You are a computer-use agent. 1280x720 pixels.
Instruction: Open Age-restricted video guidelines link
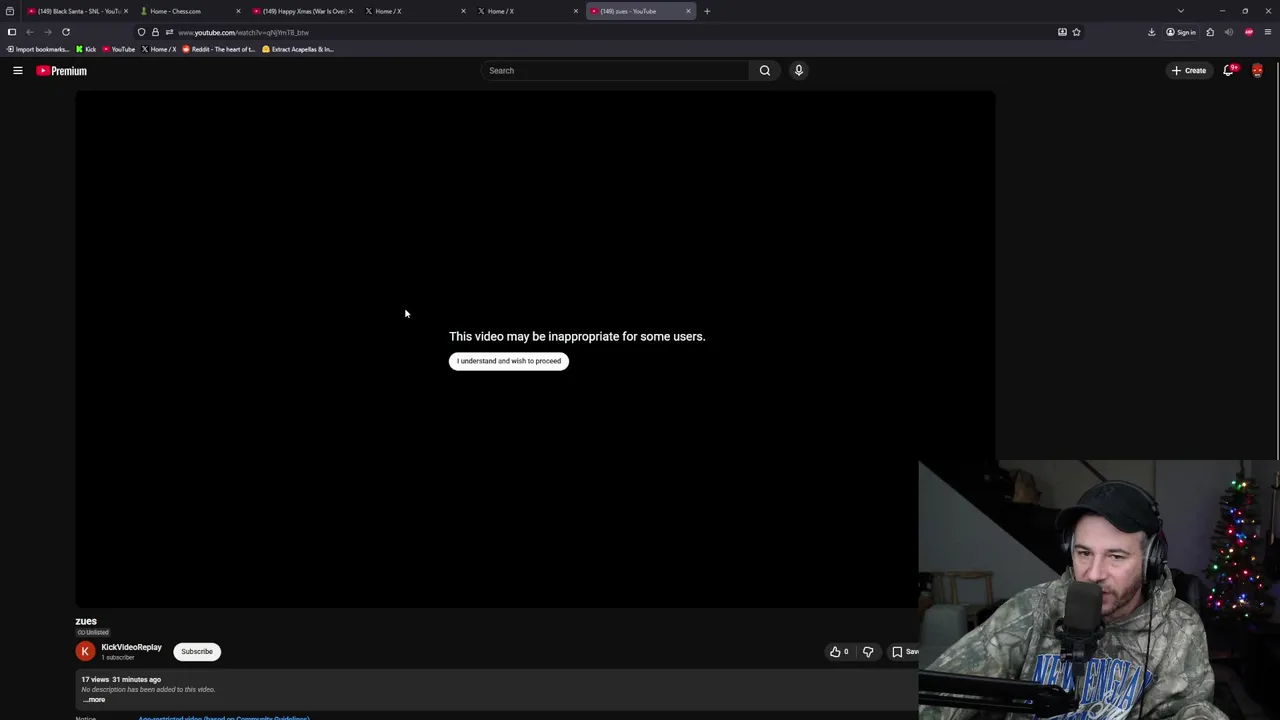(x=224, y=718)
